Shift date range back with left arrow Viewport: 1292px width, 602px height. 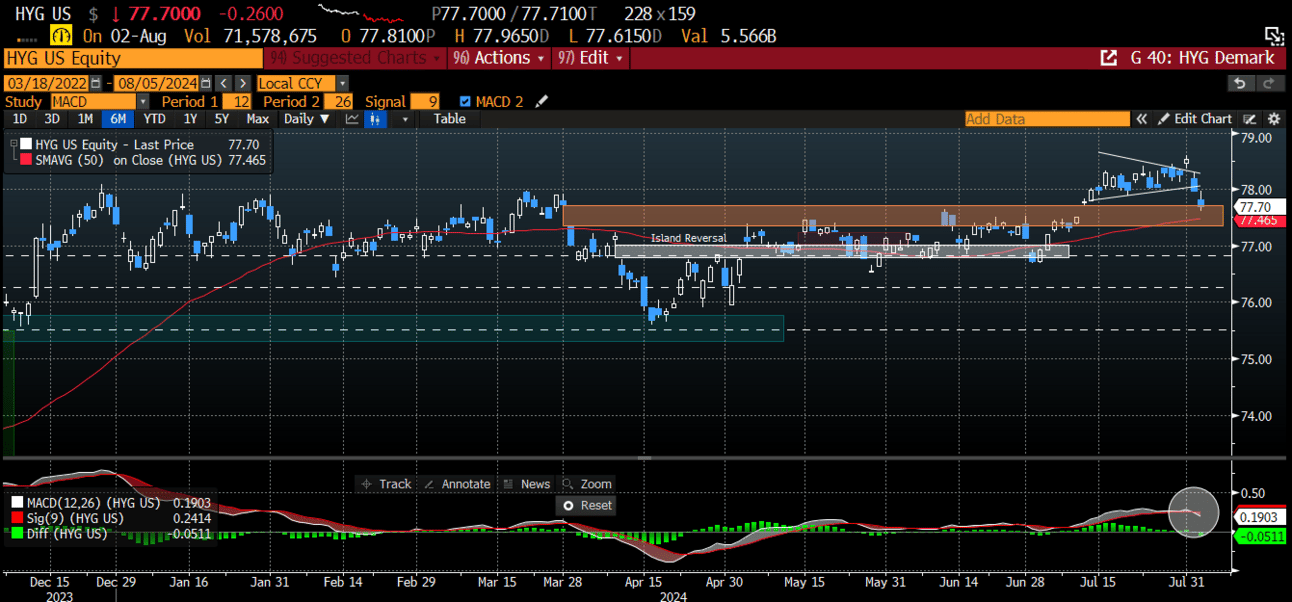point(224,83)
